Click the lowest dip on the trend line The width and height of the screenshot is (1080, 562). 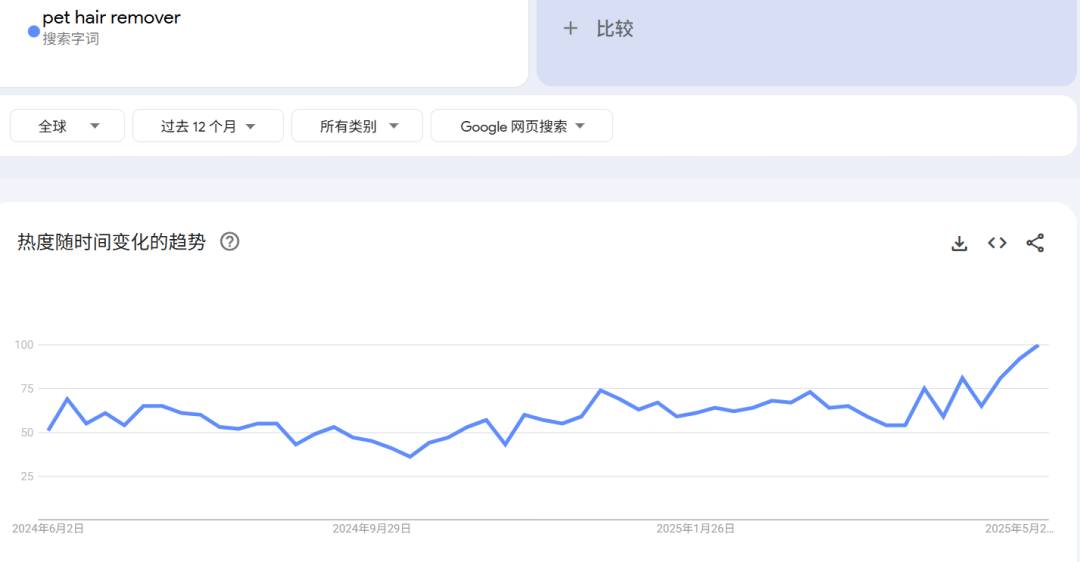410,456
